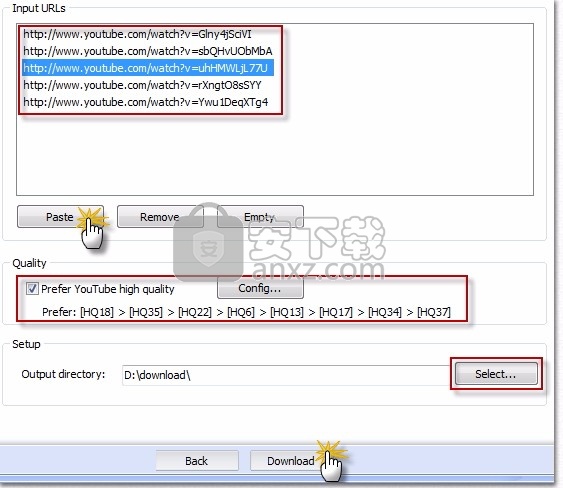The width and height of the screenshot is (563, 488).
Task: Select the highlighted URL ending in uhHMWLjL77U
Action: pos(148,68)
